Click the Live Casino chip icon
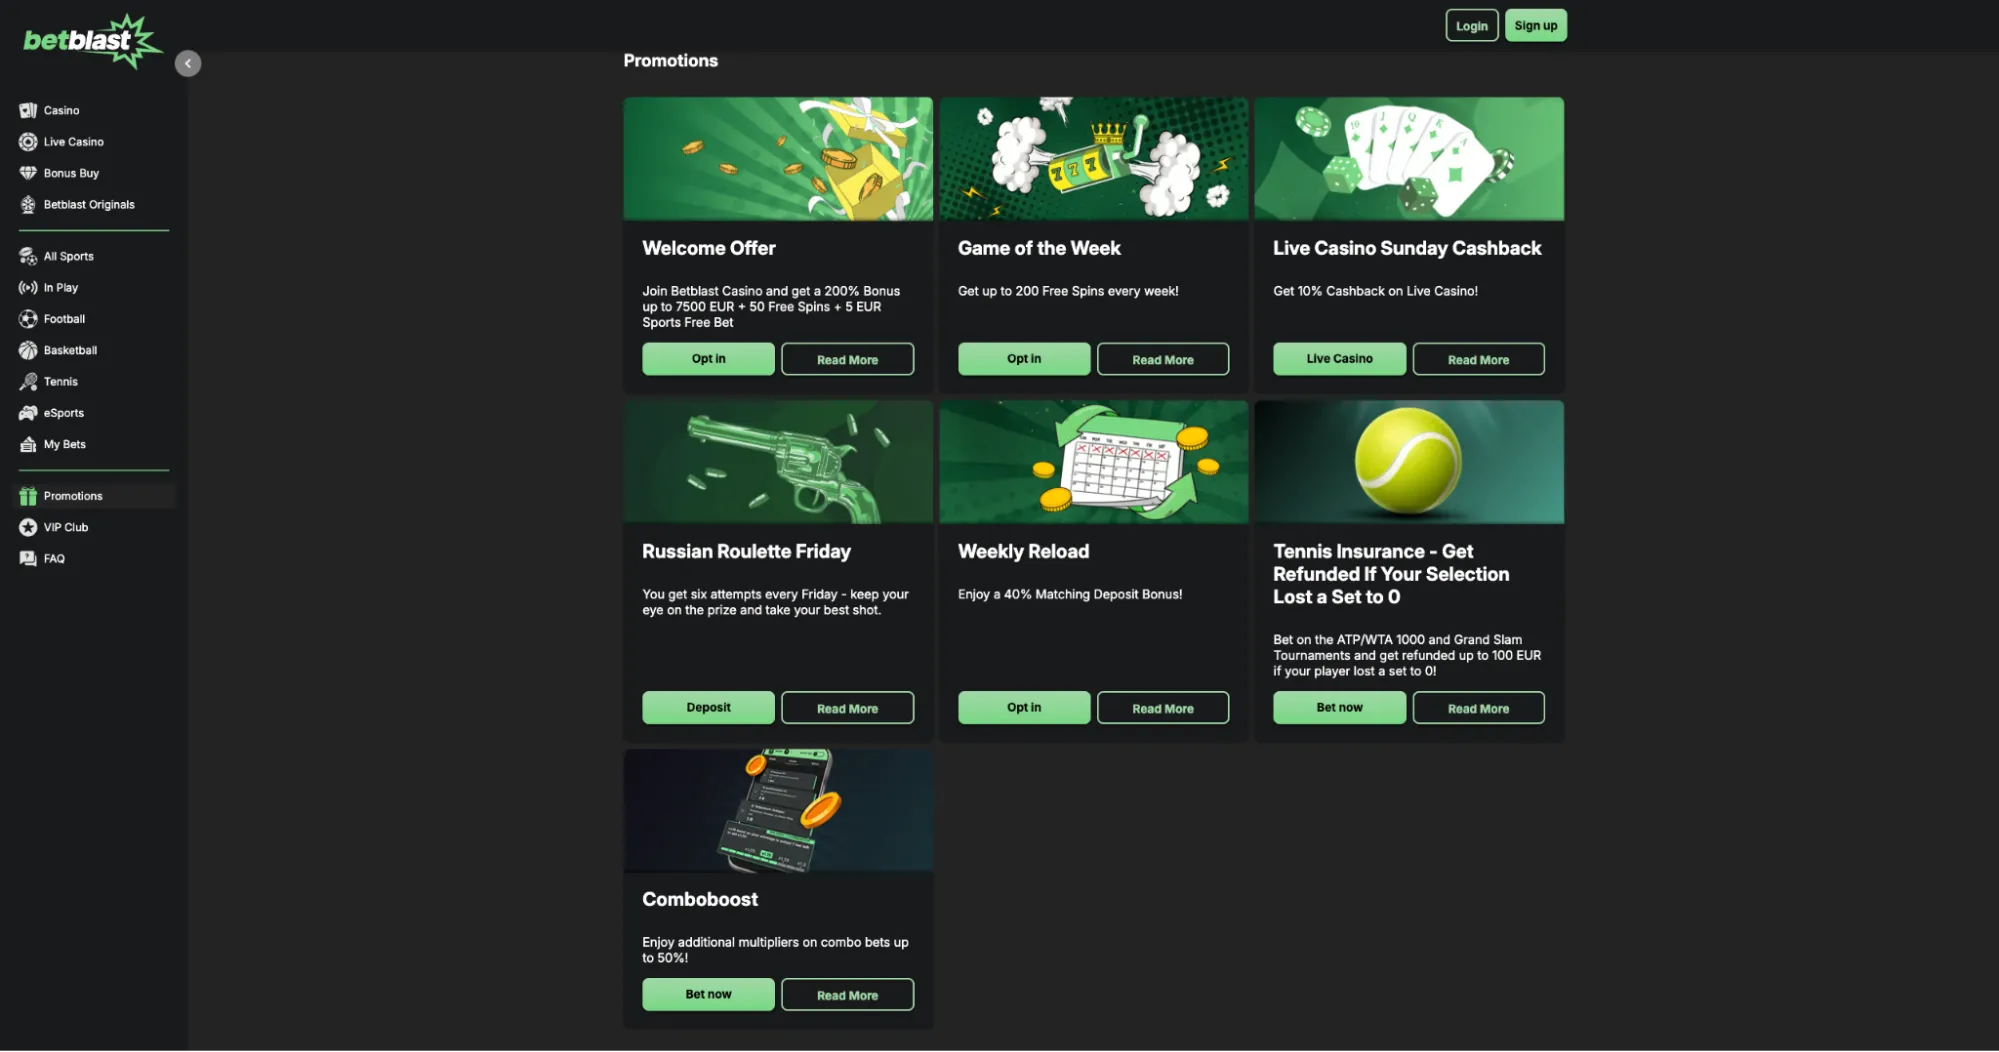This screenshot has width=1999, height=1052. pos(28,142)
